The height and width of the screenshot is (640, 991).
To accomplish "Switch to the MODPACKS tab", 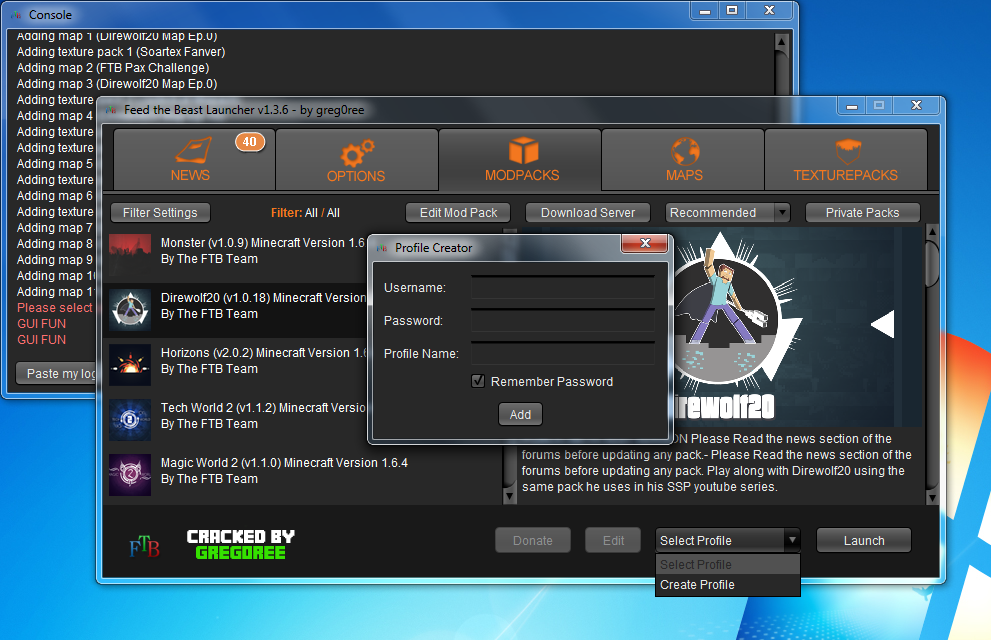I will click(x=520, y=159).
